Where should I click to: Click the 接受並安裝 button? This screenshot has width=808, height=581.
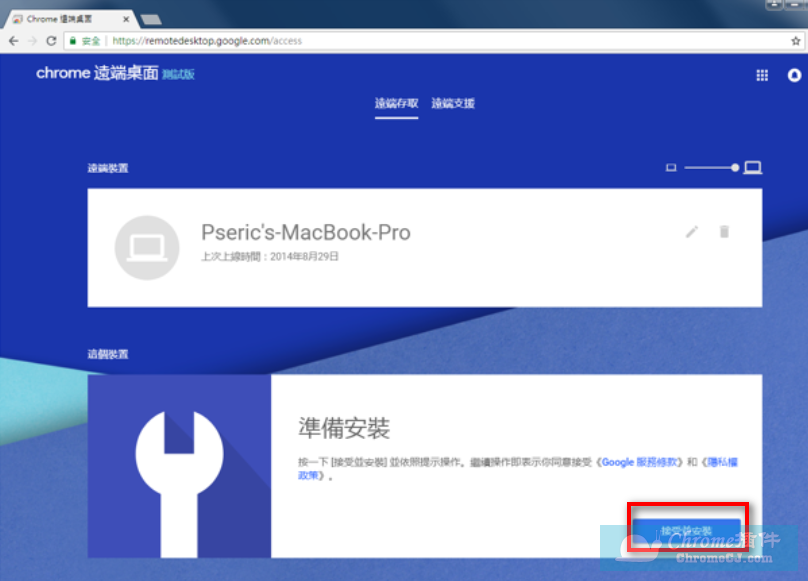point(686,531)
